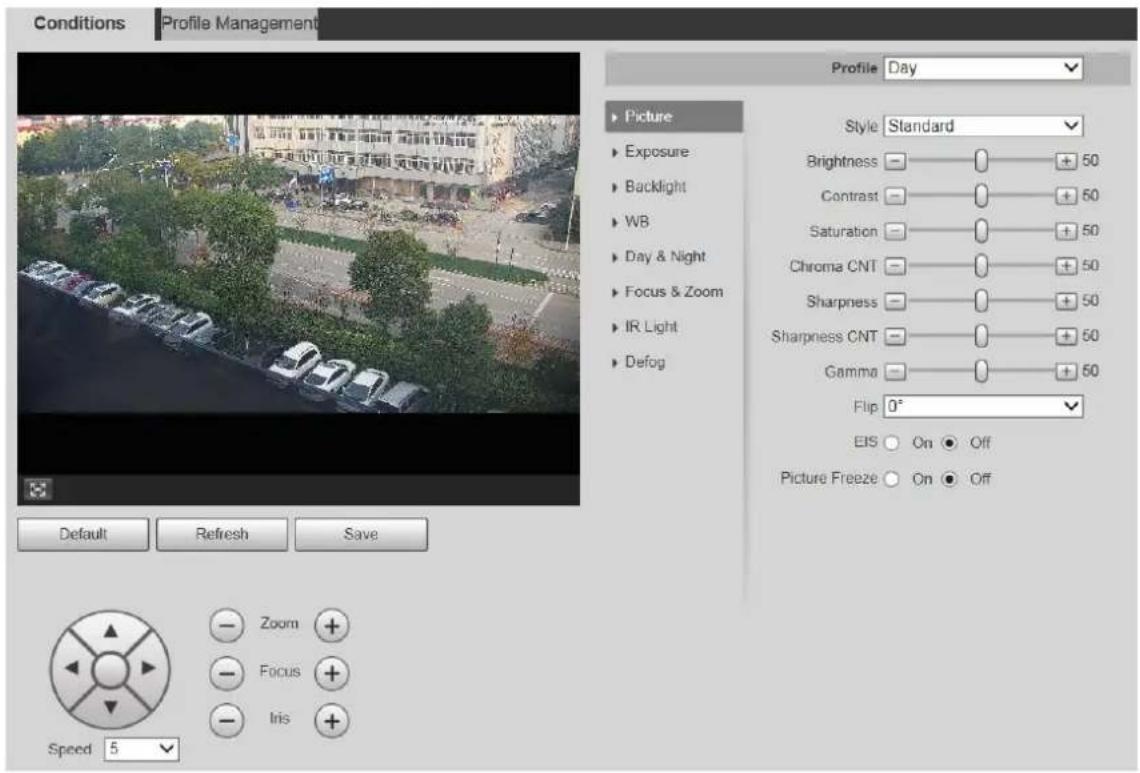
Task: Expand the Focus & Zoom section
Action: [673, 292]
